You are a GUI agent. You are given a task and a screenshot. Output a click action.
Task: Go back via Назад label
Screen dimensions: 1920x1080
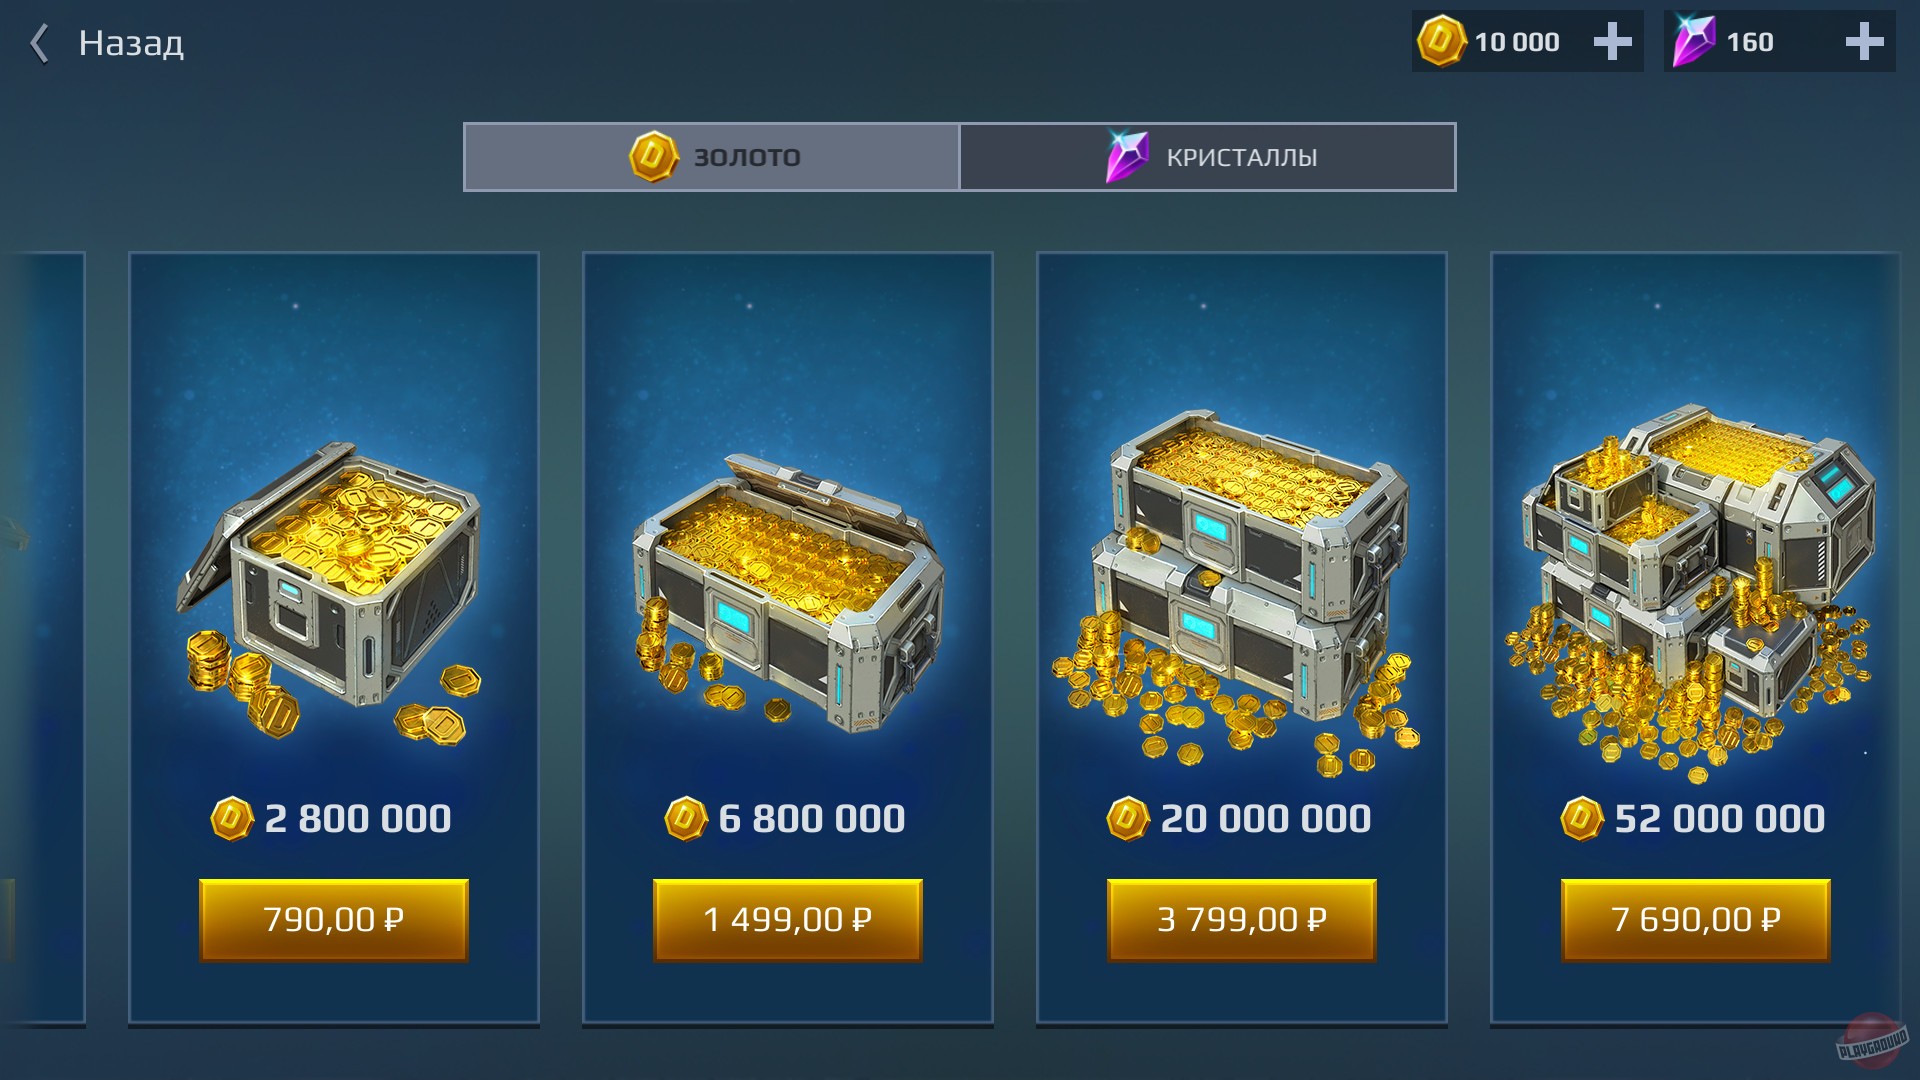tap(131, 43)
